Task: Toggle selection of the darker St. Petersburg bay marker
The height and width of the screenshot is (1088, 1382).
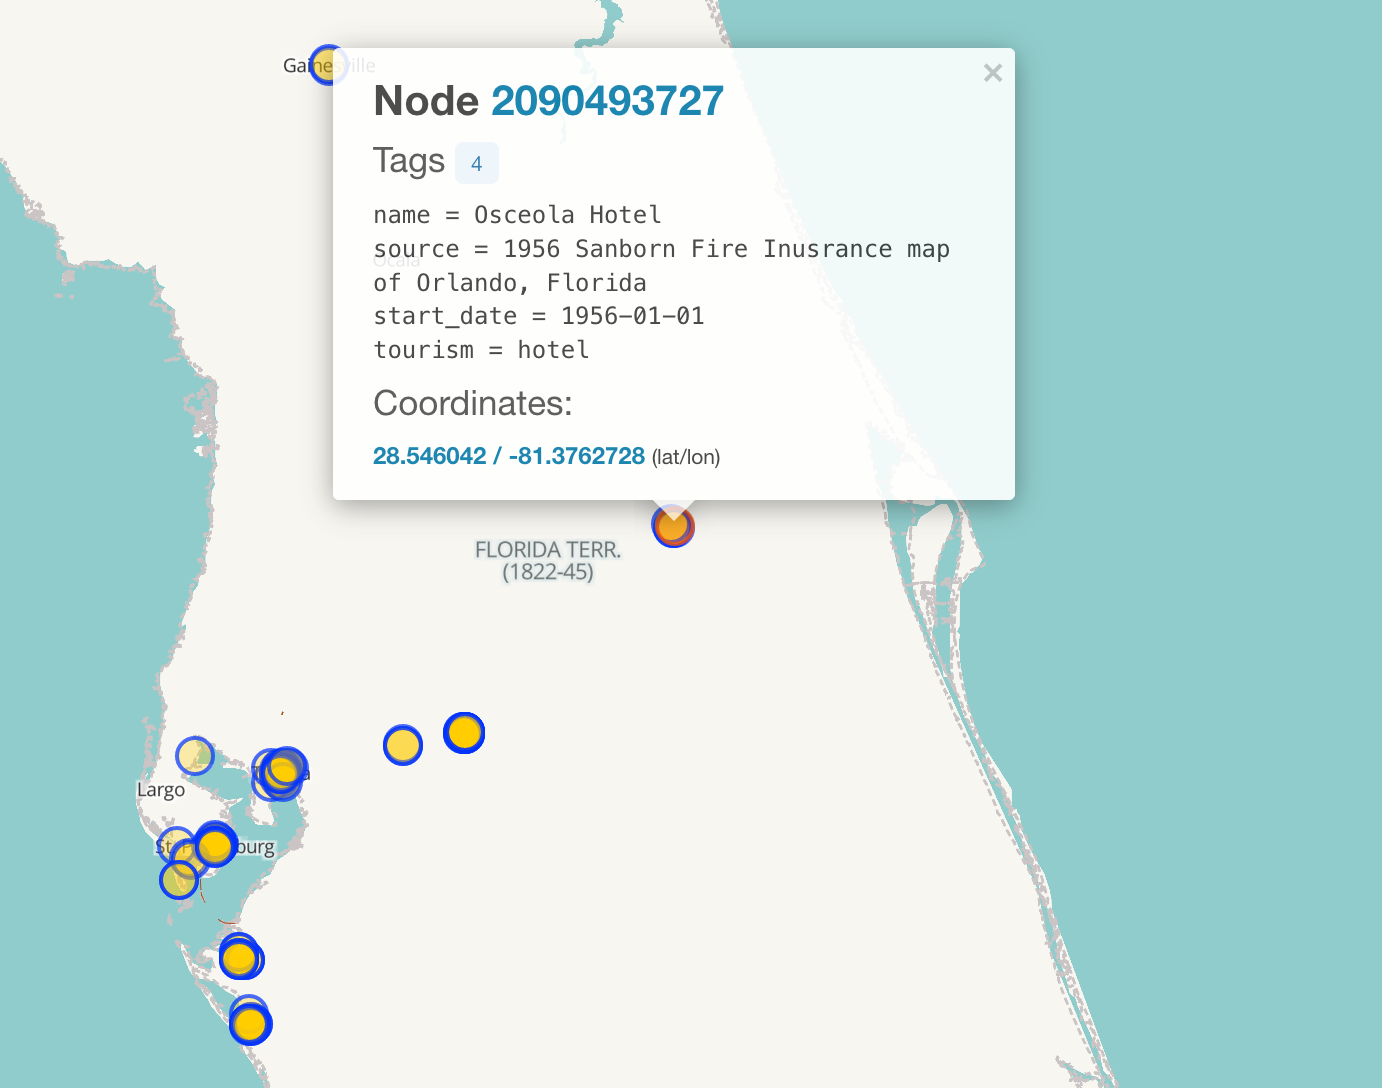Action: (214, 845)
